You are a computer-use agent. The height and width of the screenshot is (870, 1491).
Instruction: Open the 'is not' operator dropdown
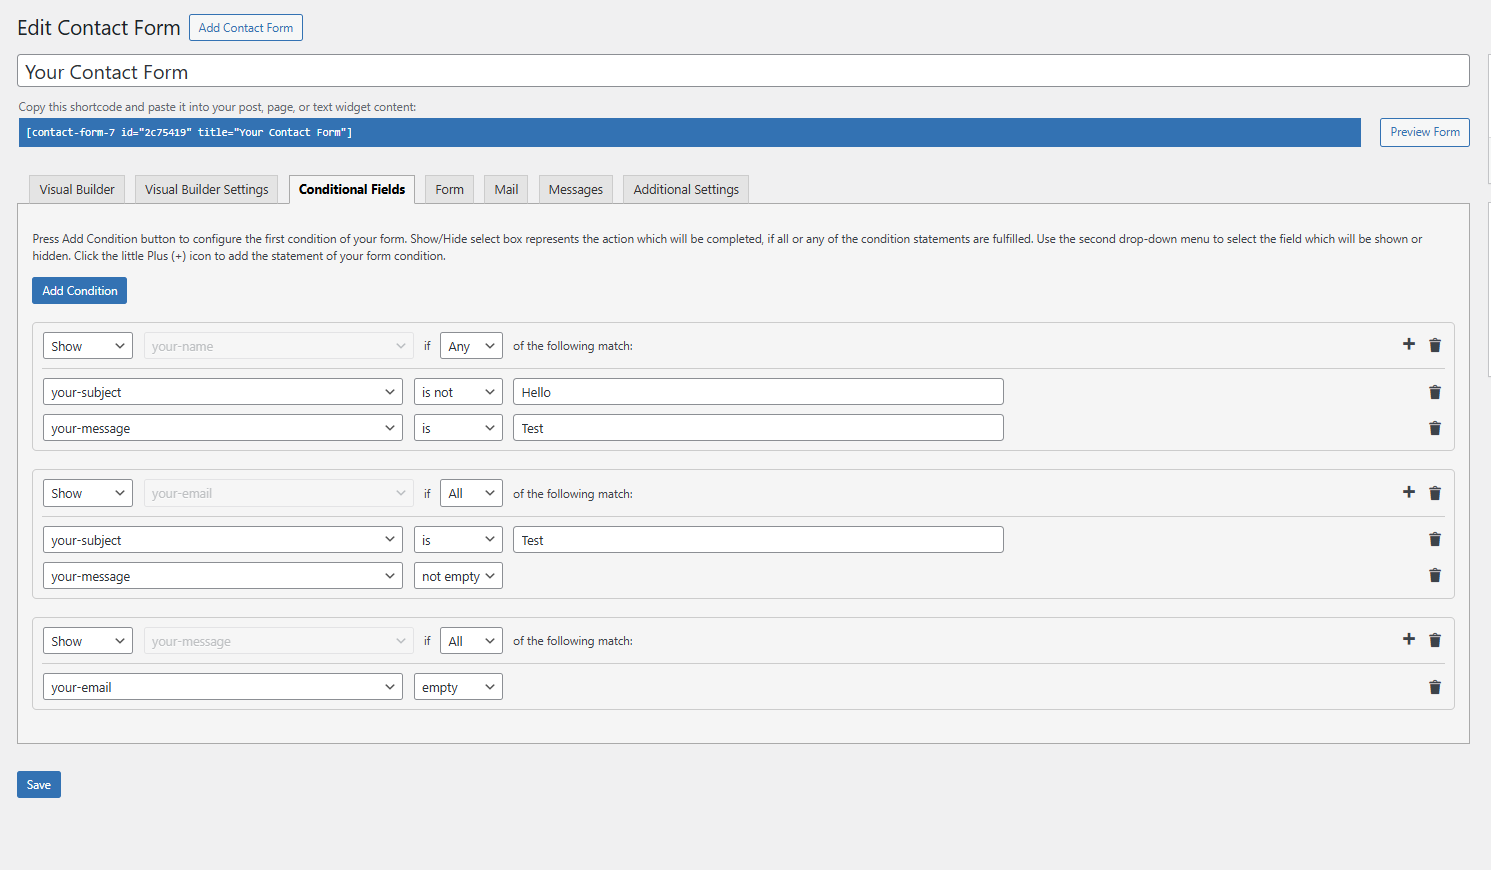[458, 392]
